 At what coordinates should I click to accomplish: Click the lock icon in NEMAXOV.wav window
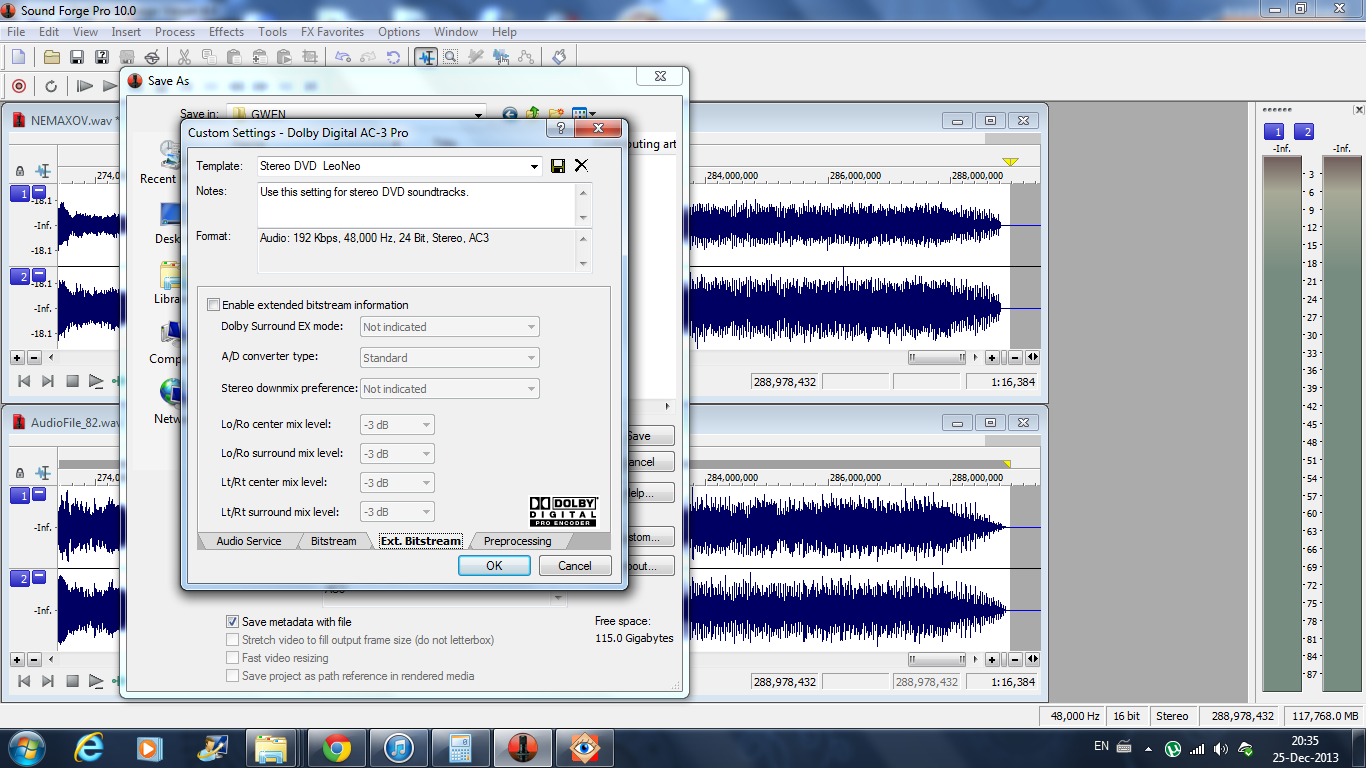point(20,172)
